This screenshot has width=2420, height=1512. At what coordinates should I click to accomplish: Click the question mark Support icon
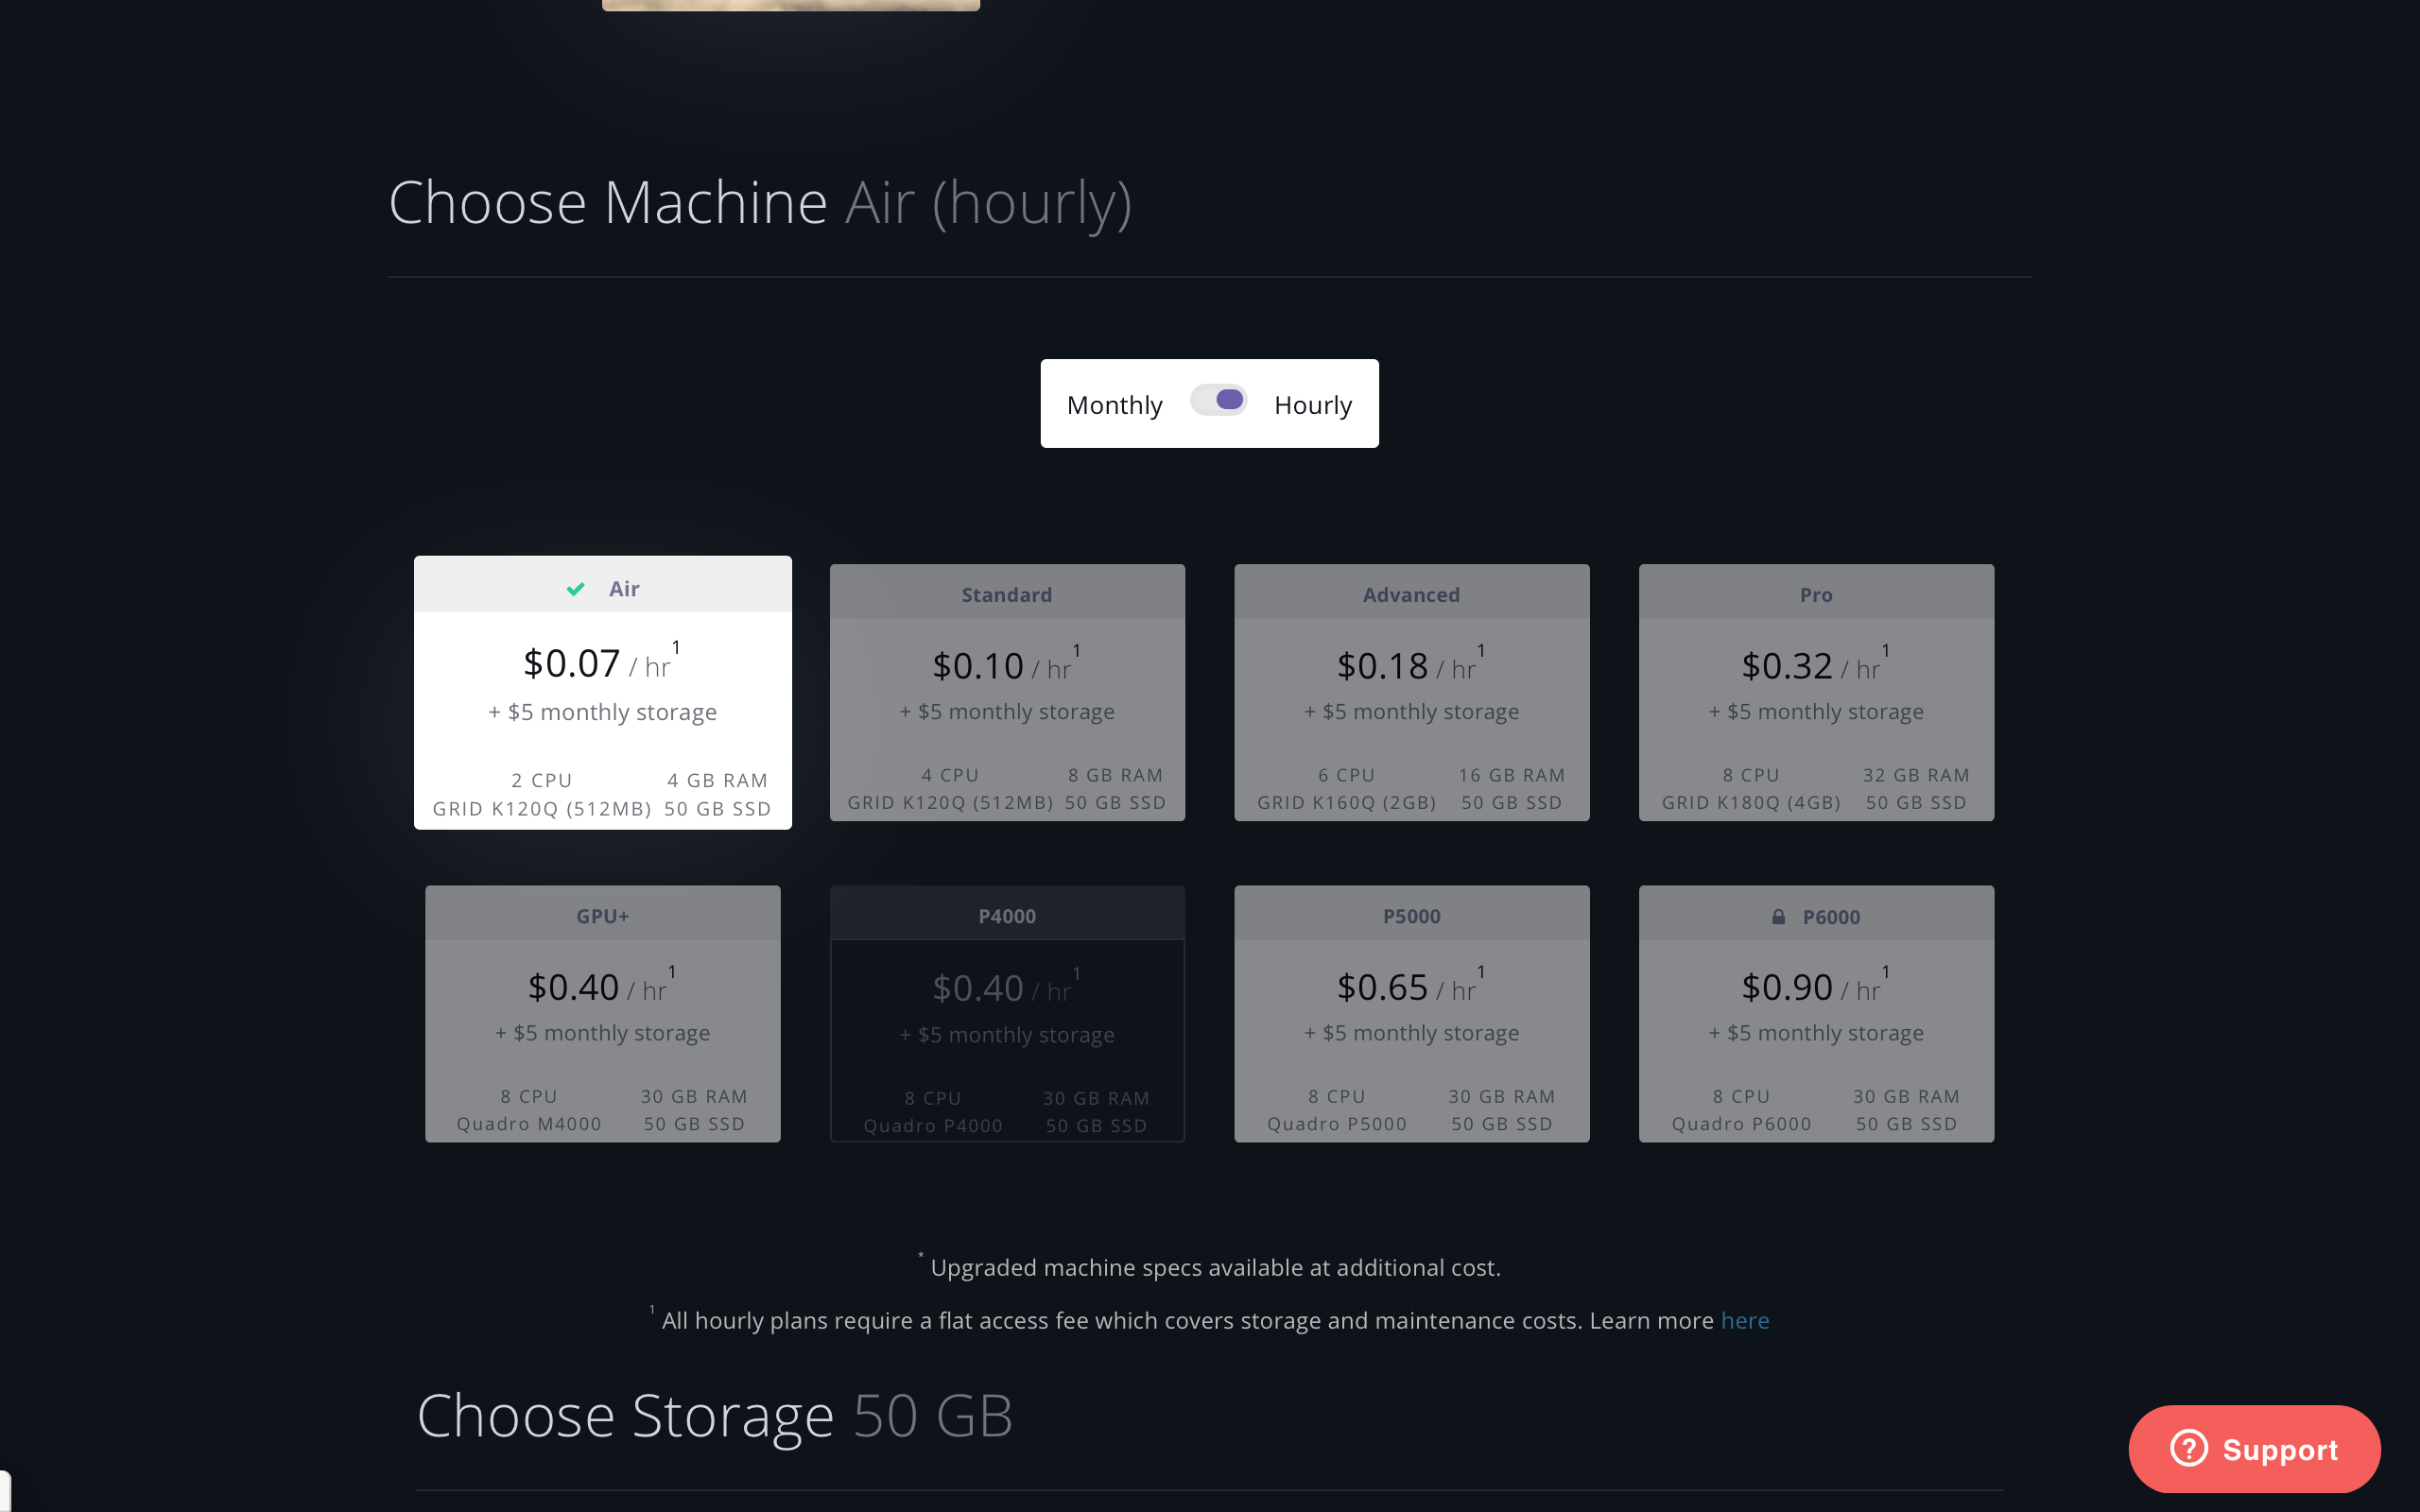2189,1448
